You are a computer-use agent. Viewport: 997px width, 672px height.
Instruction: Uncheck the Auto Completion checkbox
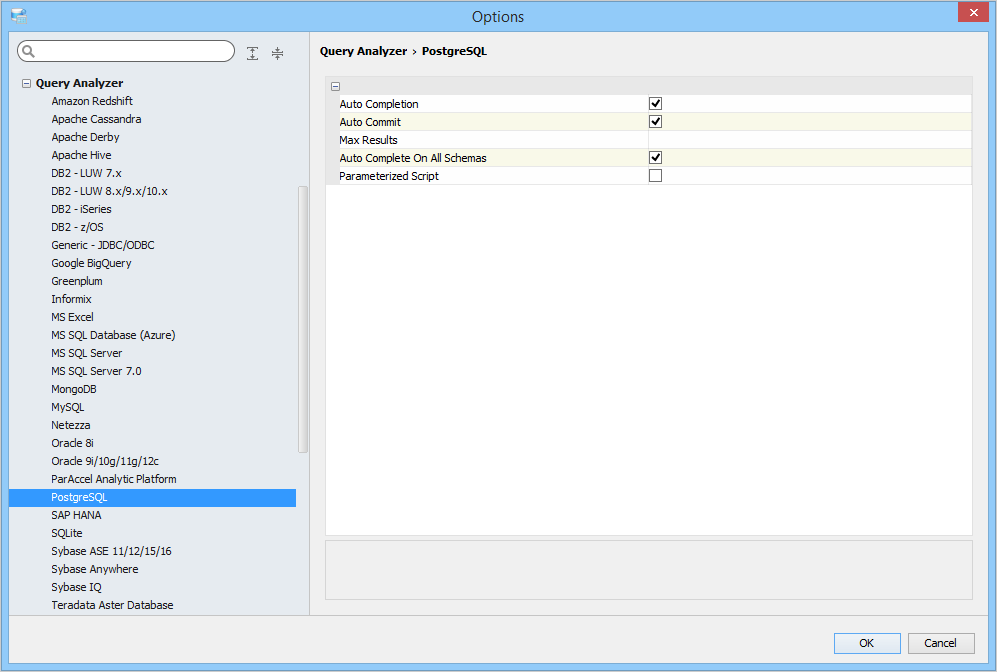[x=655, y=104]
